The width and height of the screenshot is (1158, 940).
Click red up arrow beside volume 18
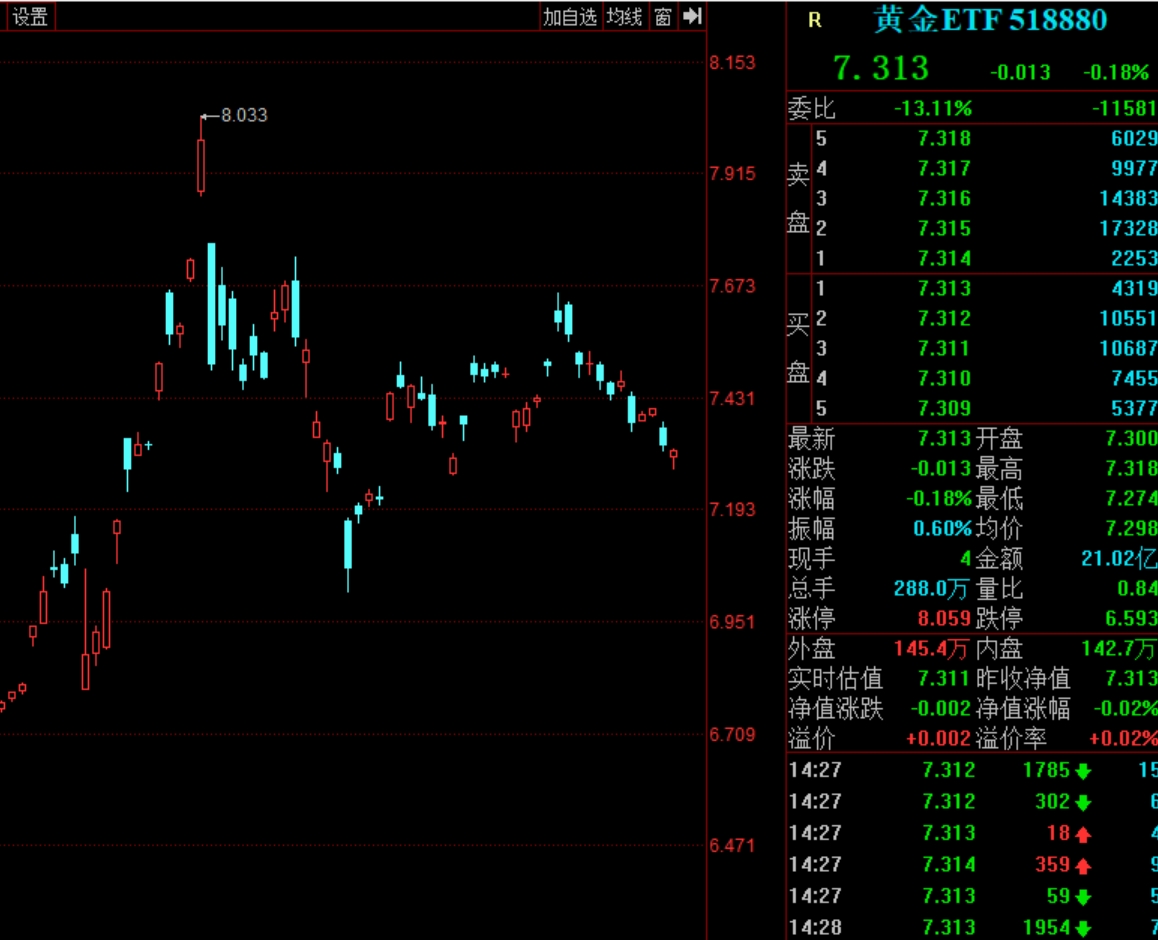point(1083,835)
